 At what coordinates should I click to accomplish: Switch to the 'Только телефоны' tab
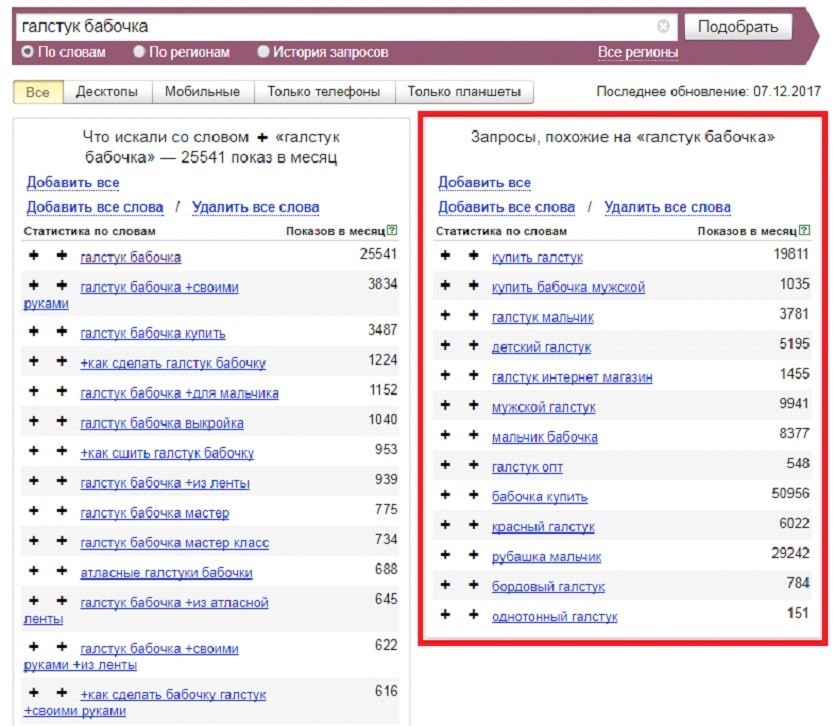tap(324, 92)
